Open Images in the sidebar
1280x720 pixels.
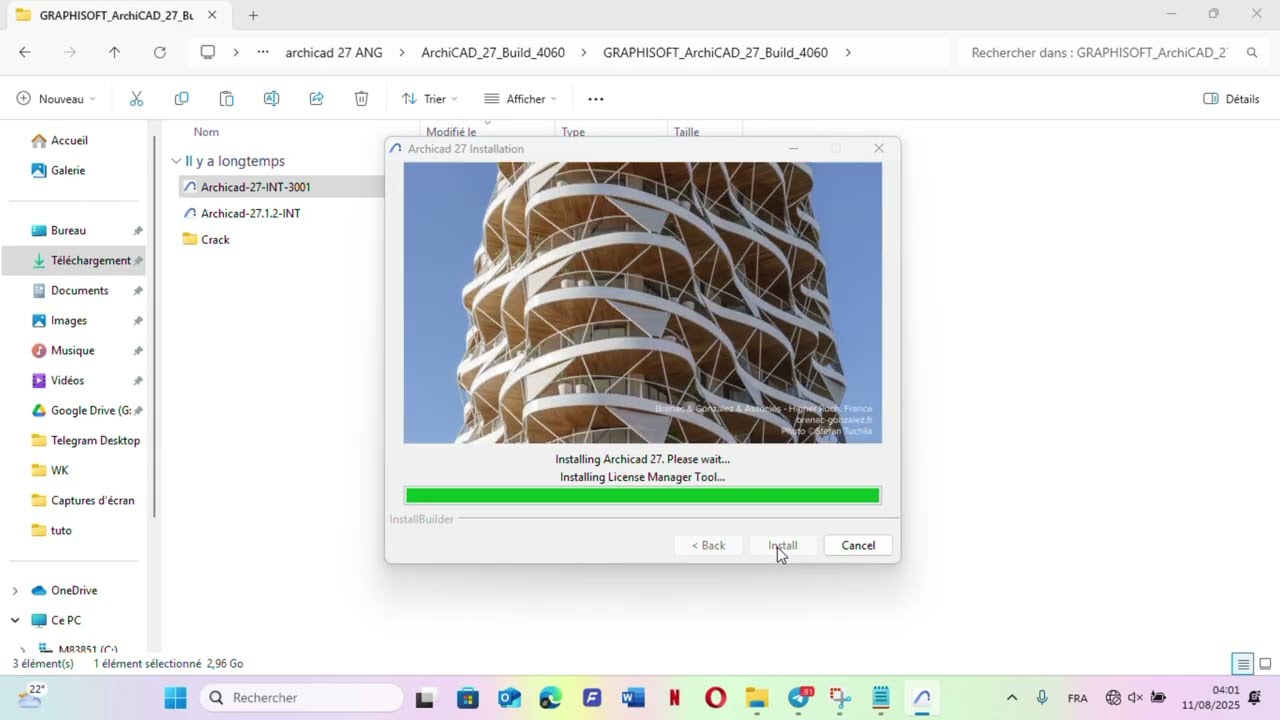click(x=68, y=320)
